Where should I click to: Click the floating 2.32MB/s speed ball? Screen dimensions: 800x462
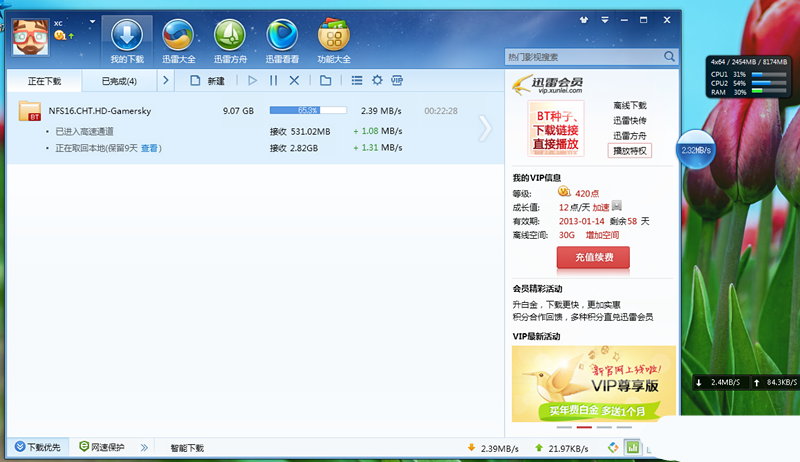click(x=696, y=150)
